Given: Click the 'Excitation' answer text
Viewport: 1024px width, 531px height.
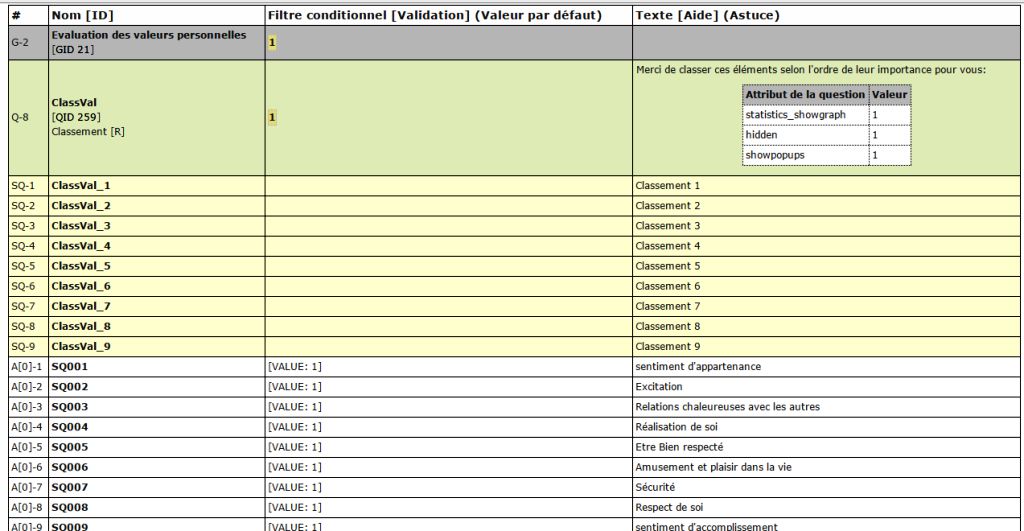Looking at the screenshot, I should click(x=659, y=387).
